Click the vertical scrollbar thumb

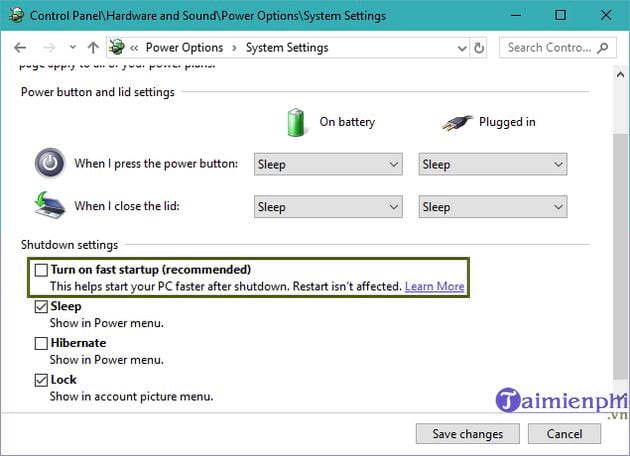[620, 257]
